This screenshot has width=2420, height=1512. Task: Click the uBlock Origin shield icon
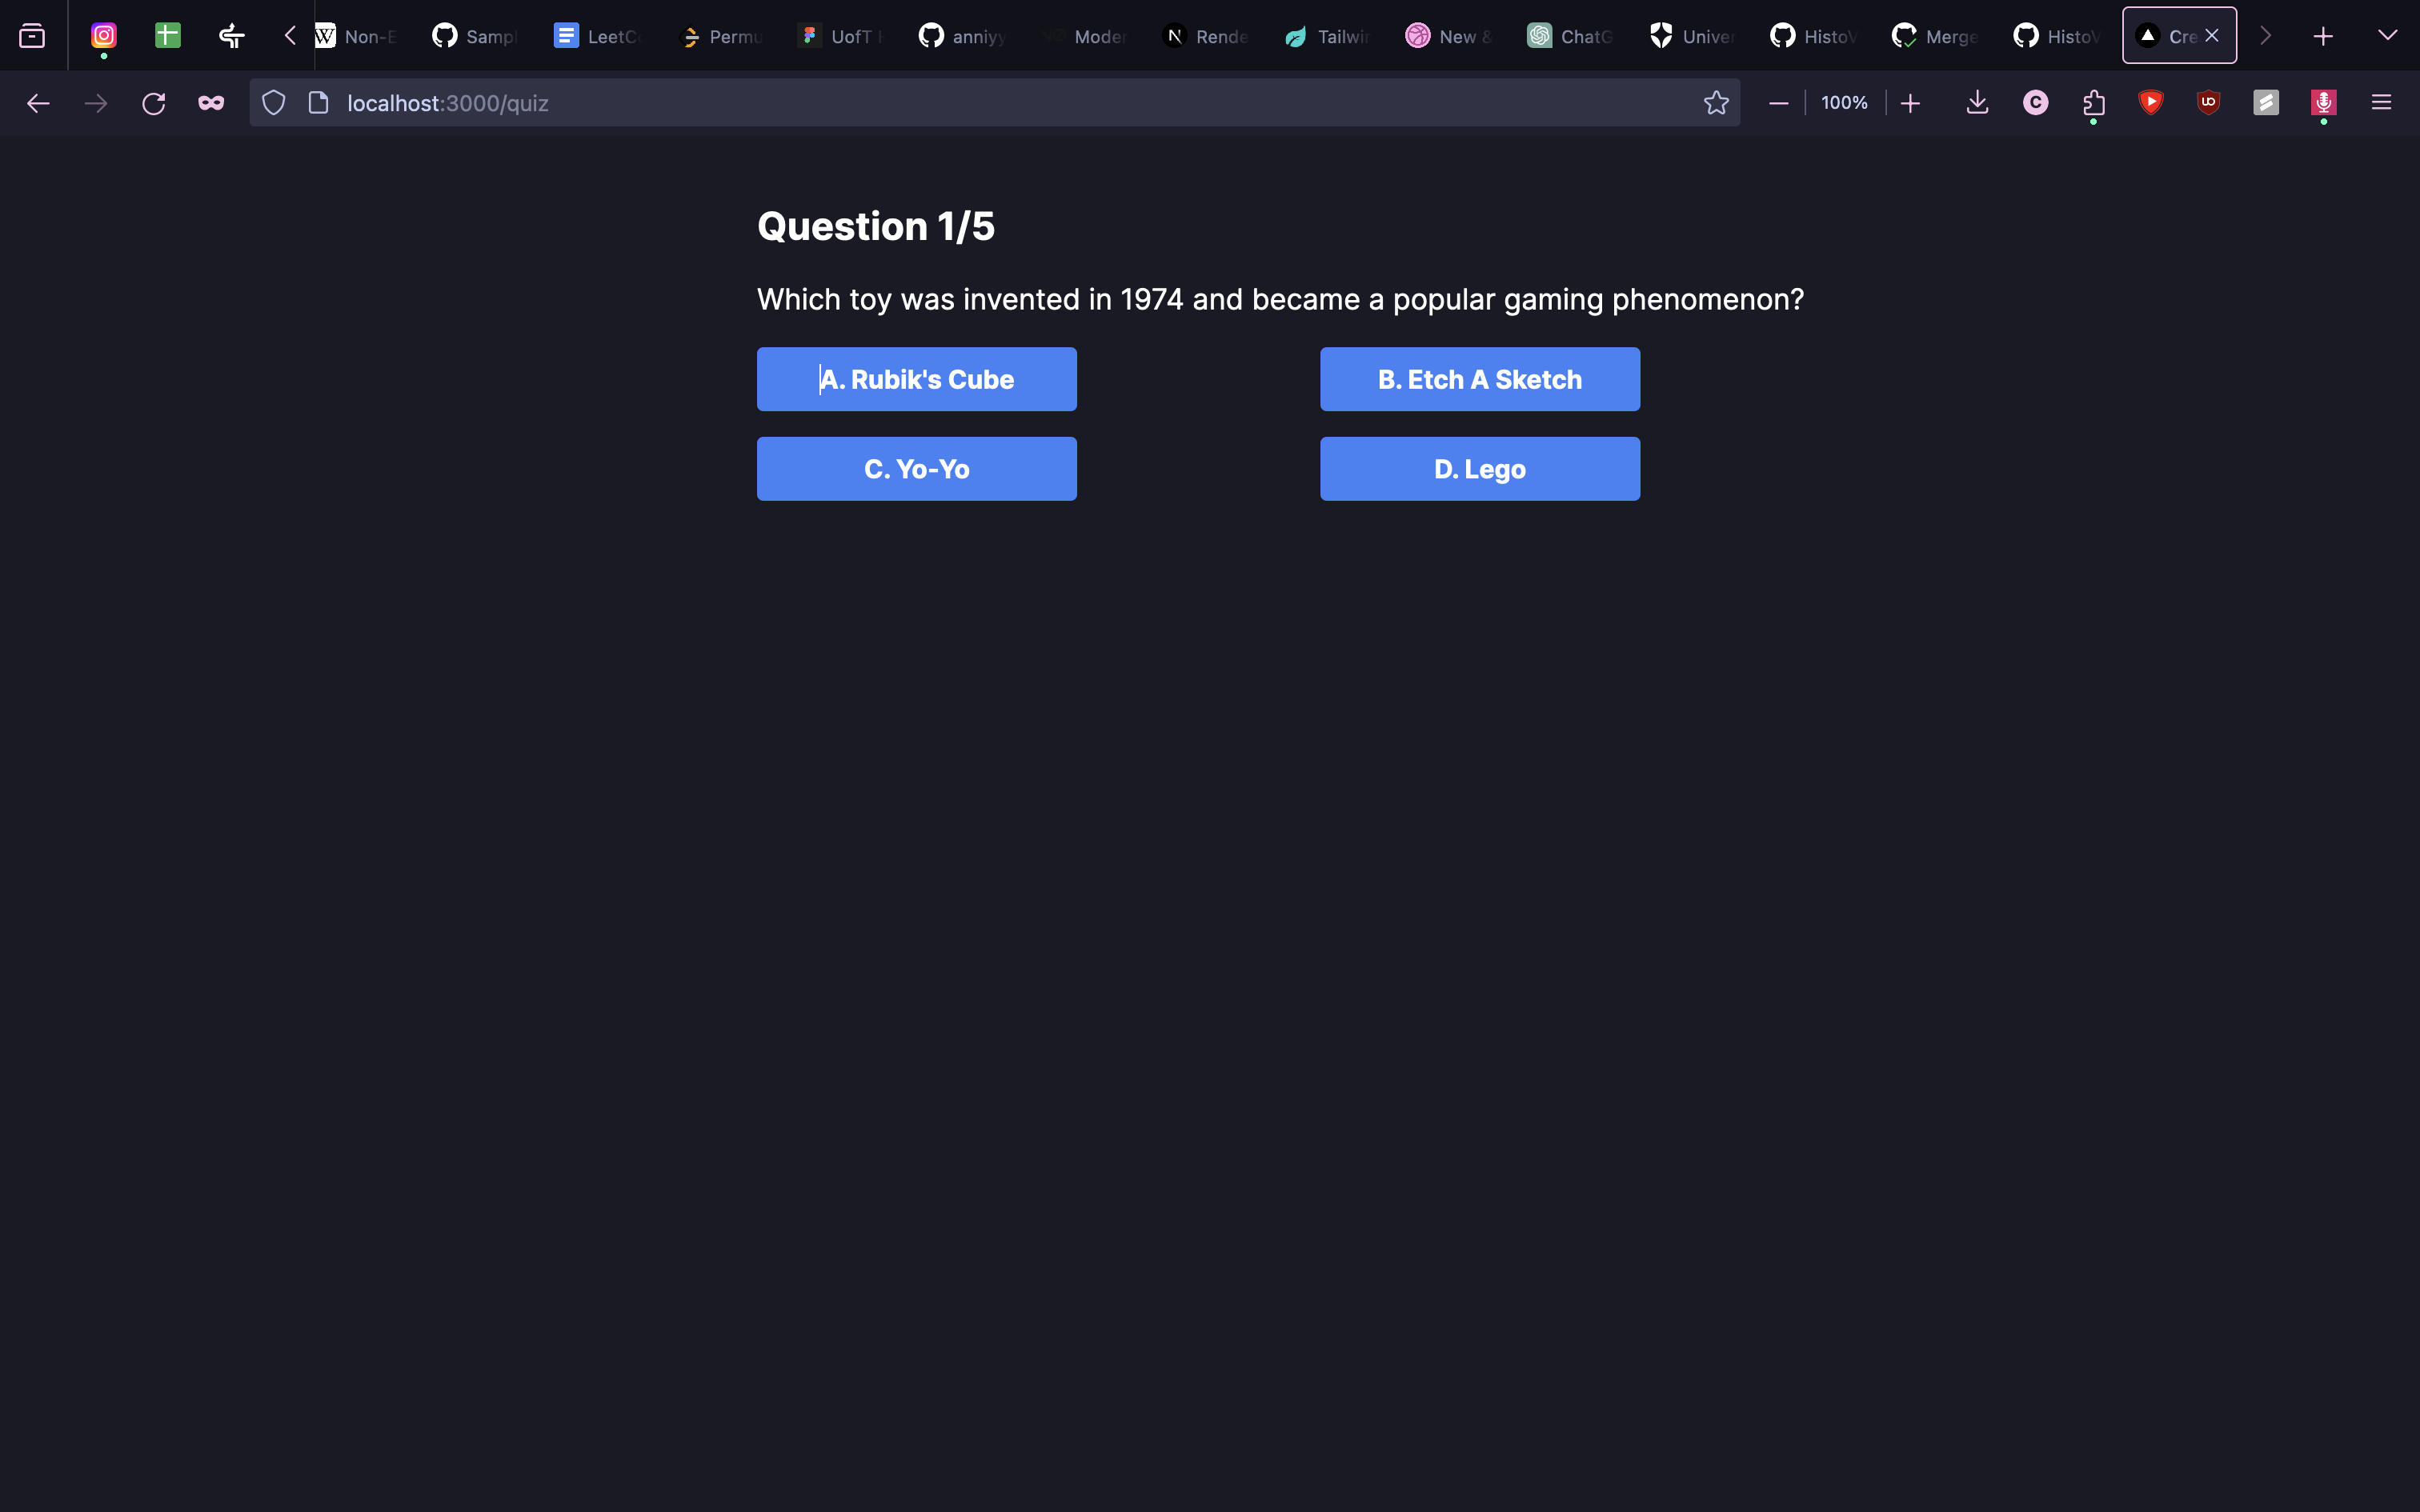[2208, 103]
